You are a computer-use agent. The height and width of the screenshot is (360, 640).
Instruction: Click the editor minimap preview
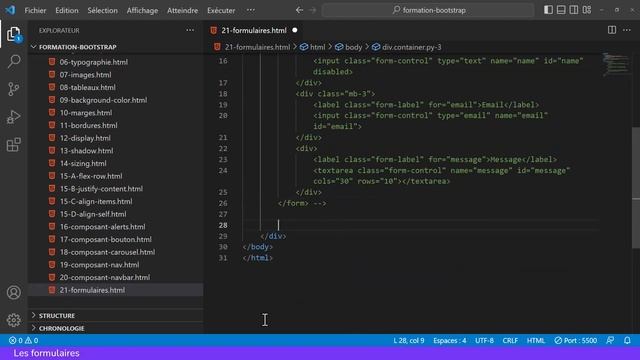616,65
